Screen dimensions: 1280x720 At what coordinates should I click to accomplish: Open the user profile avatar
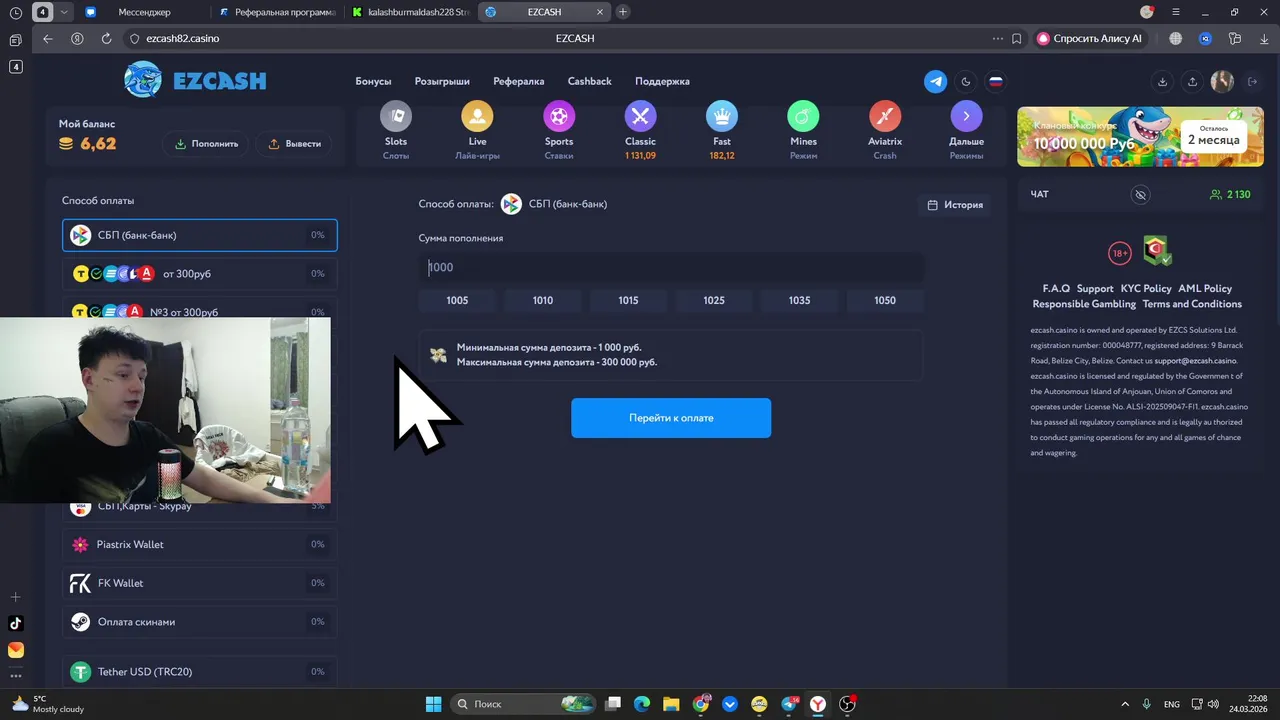click(1222, 82)
